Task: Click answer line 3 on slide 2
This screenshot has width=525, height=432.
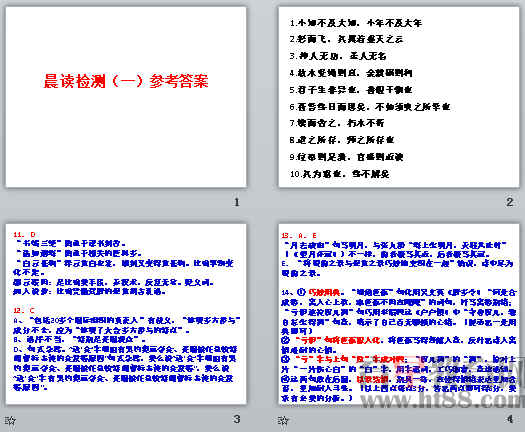Action: tap(338, 56)
